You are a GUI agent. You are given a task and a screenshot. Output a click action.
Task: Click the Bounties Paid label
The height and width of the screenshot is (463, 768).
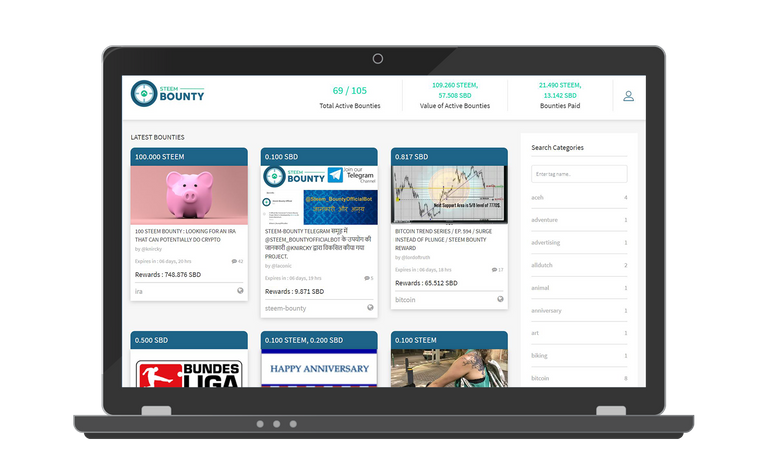560,106
